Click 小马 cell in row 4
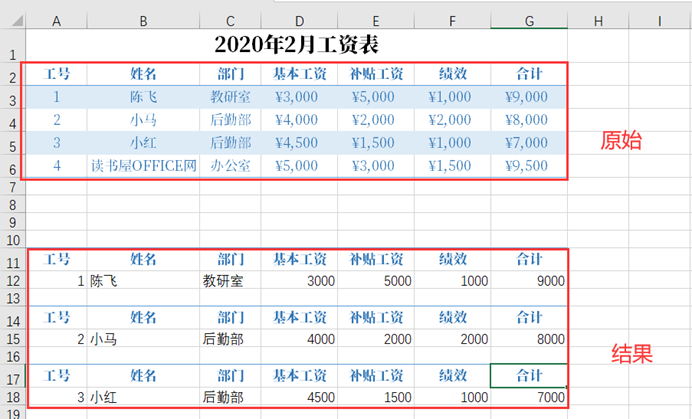692x419 pixels. (143, 120)
